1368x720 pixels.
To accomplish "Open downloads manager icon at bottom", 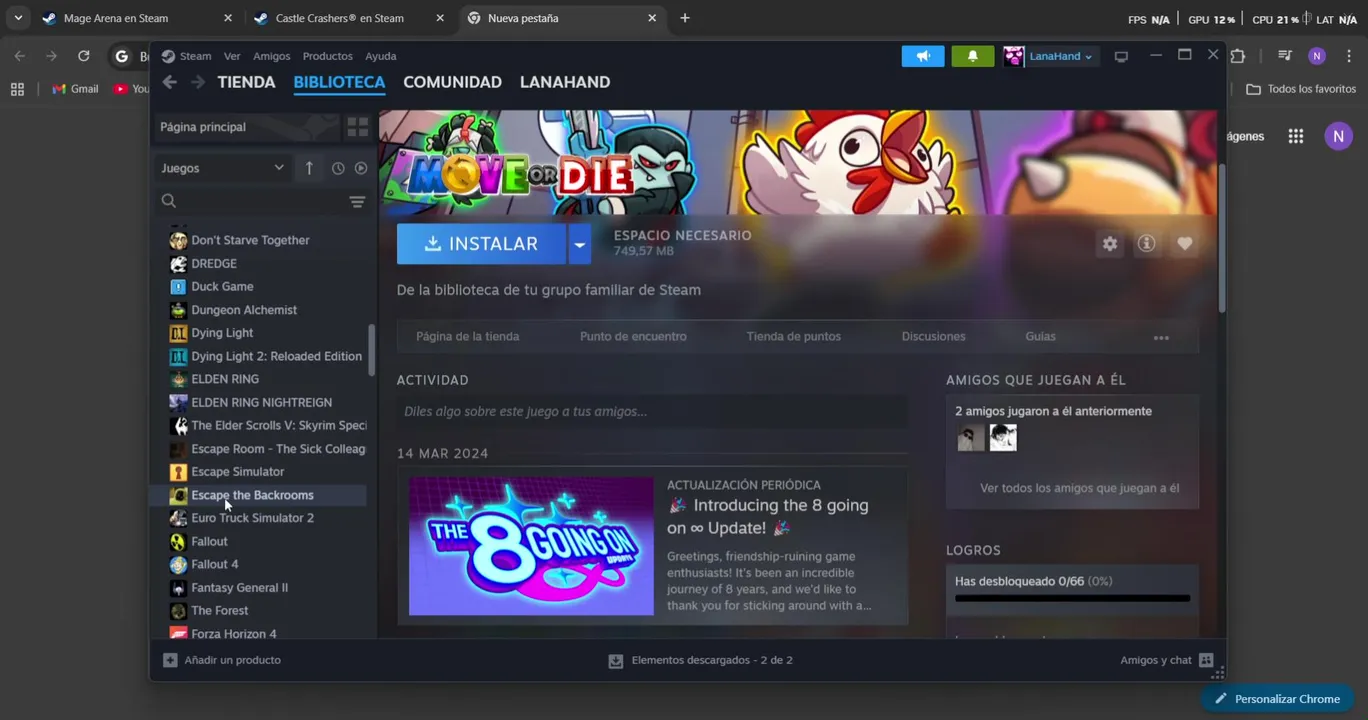I will pyautogui.click(x=616, y=661).
